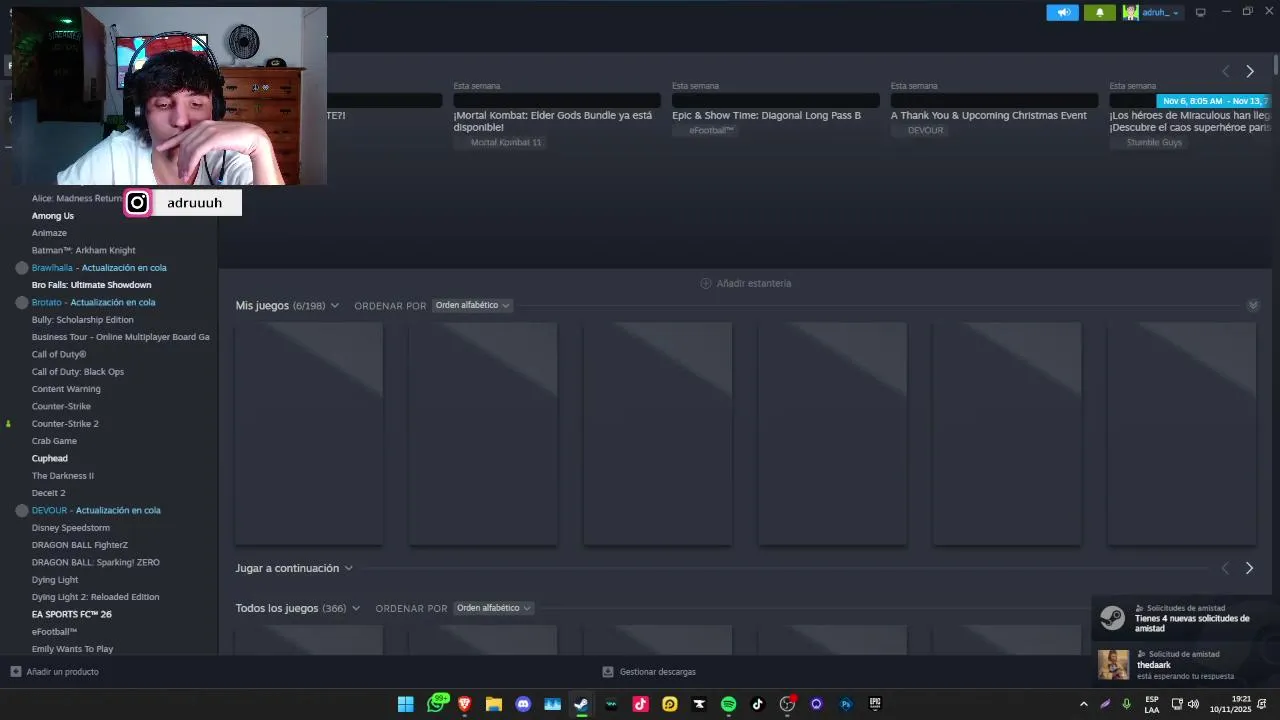
Task: Go to previous news items arrow
Action: (x=1225, y=71)
